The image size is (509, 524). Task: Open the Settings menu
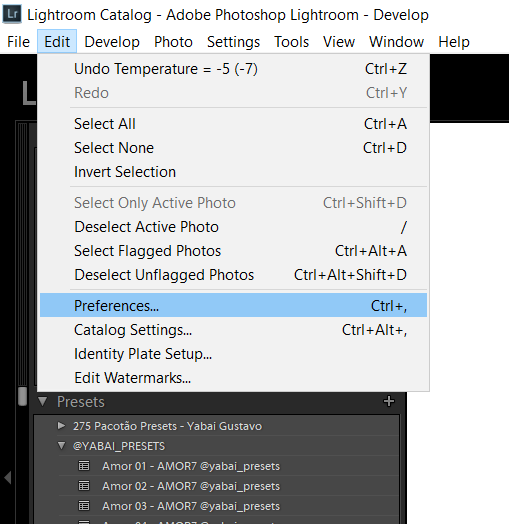[233, 42]
